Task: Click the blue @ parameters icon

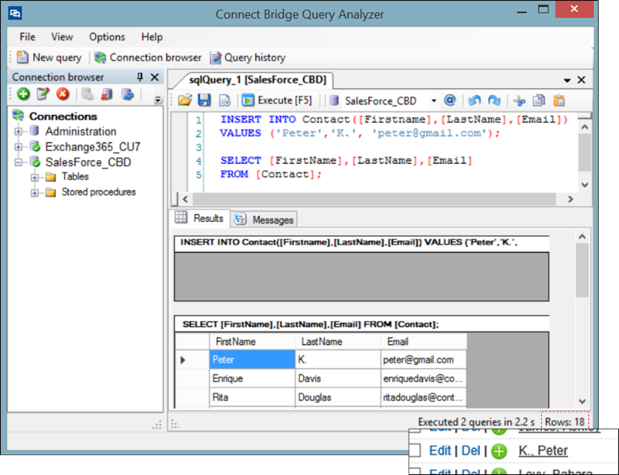Action: point(450,100)
